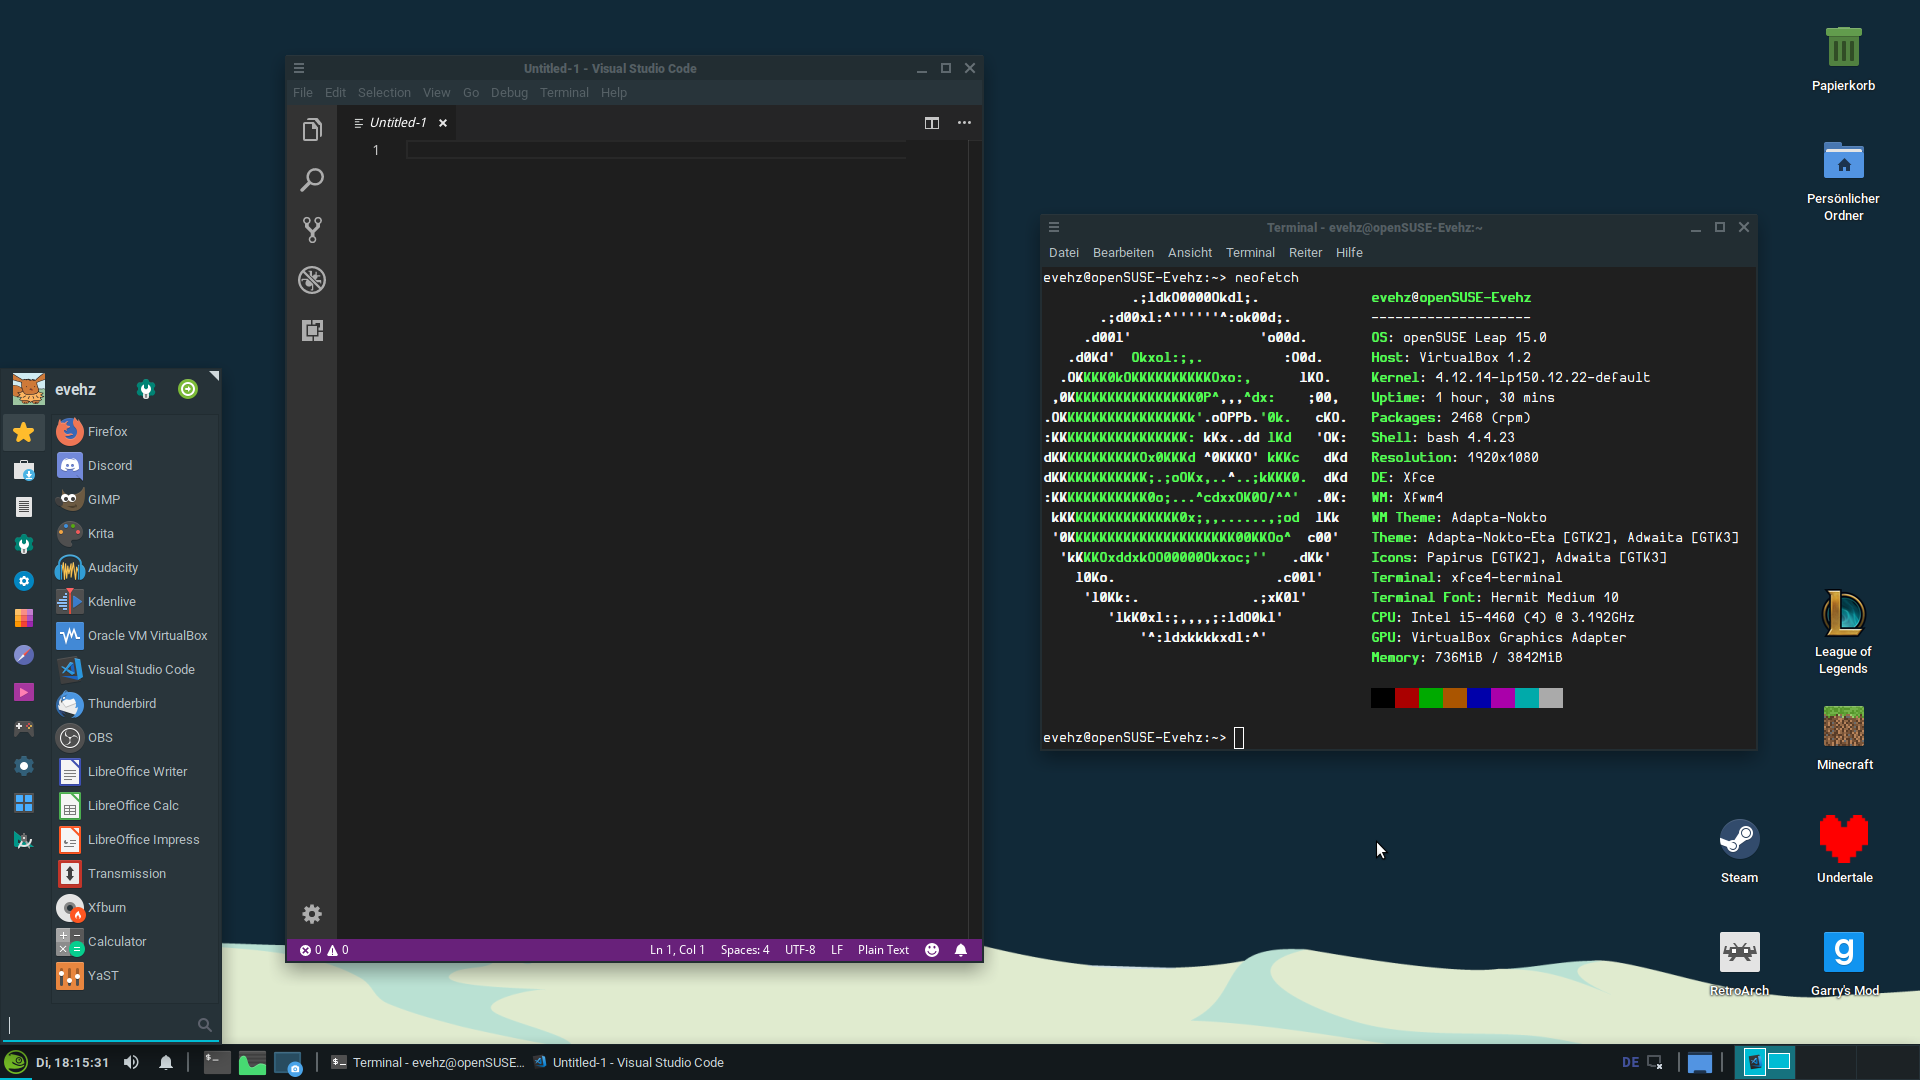Open the Extensions view icon
The width and height of the screenshot is (1920, 1080).
[312, 330]
